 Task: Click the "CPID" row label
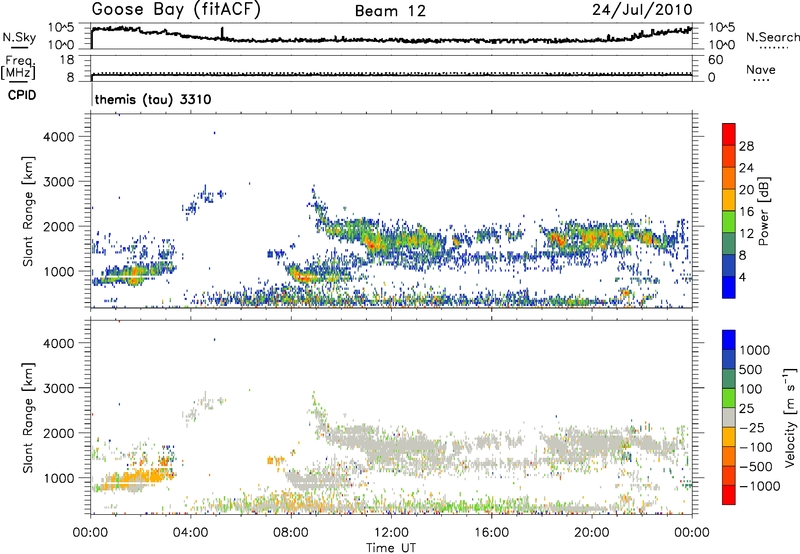pos(22,95)
